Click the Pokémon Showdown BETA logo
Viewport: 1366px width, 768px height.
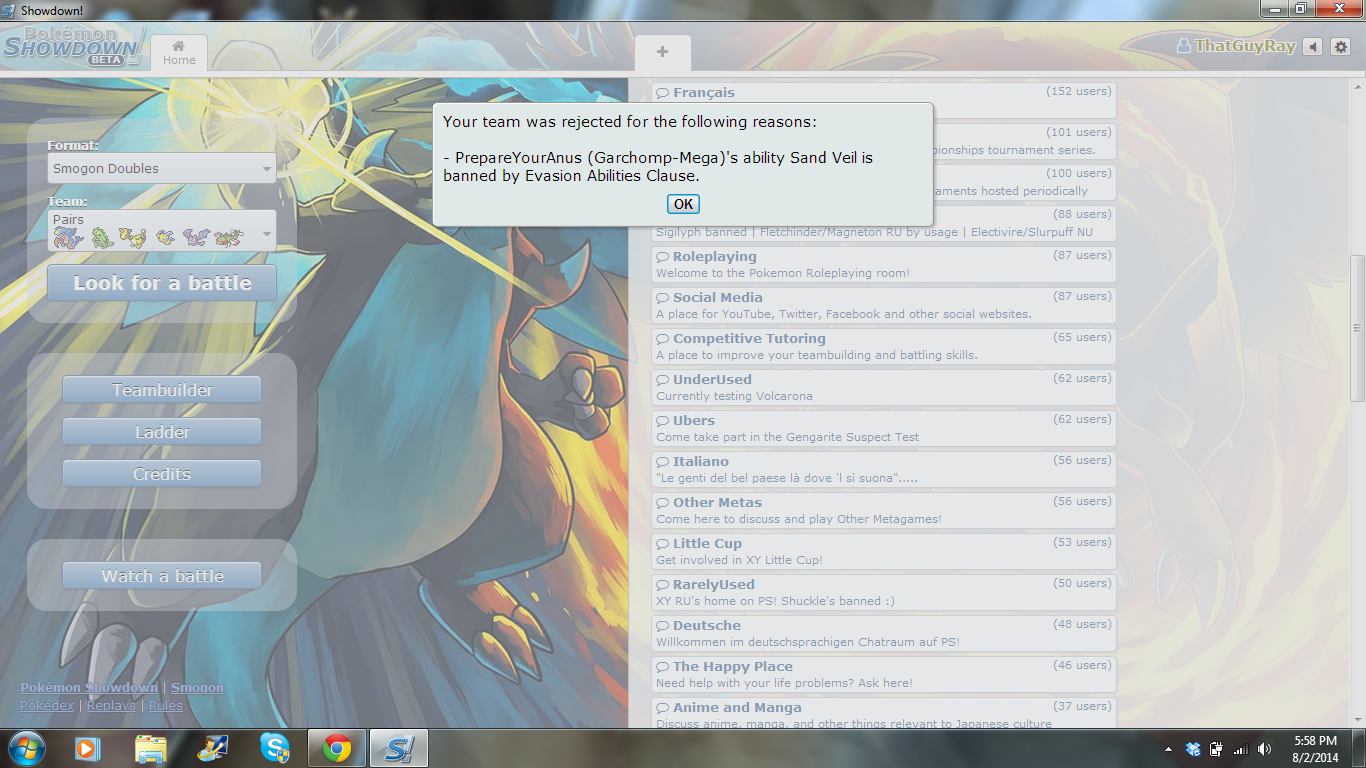(73, 47)
